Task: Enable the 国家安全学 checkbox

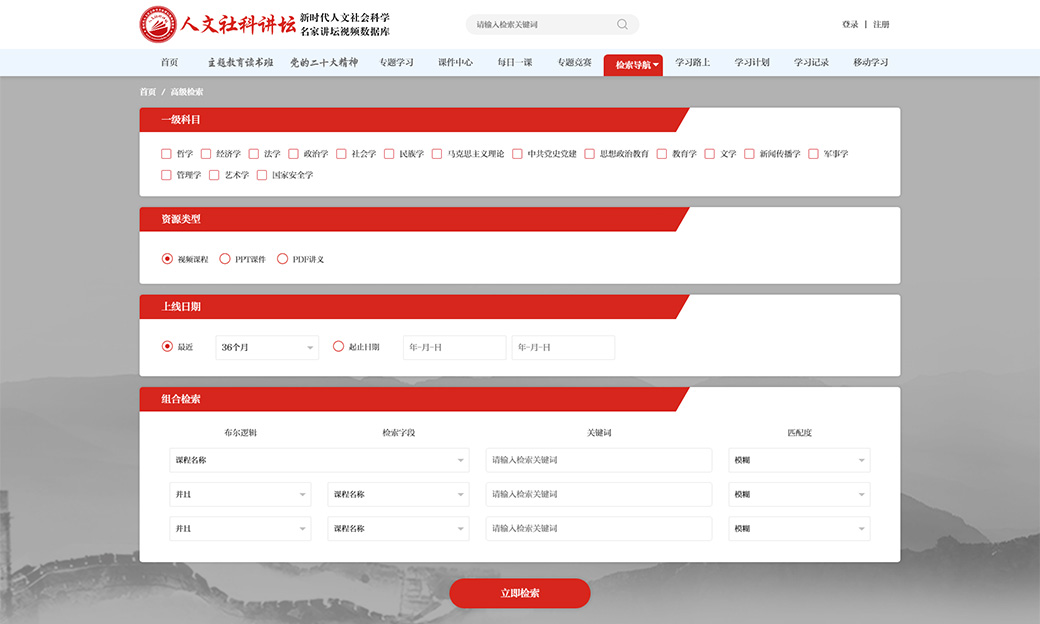Action: 262,175
